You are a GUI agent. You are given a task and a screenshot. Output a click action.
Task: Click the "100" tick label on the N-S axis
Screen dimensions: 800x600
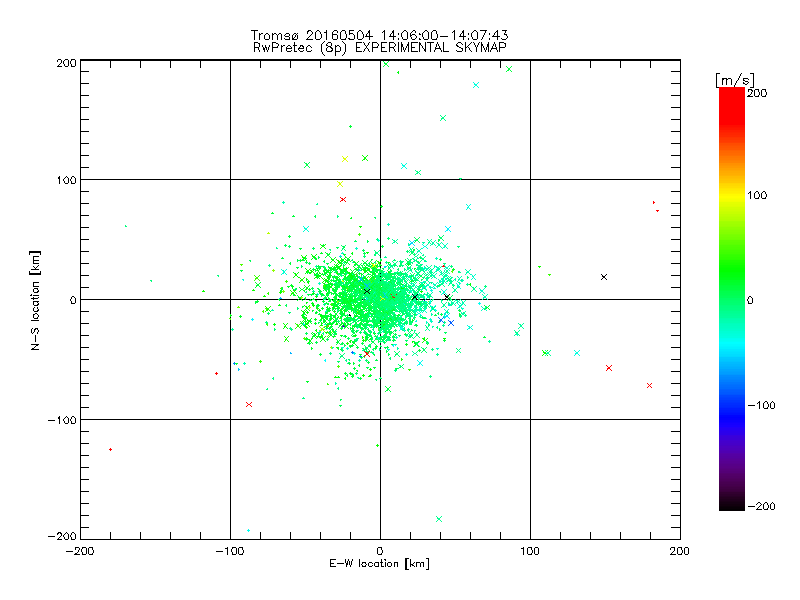coord(66,180)
